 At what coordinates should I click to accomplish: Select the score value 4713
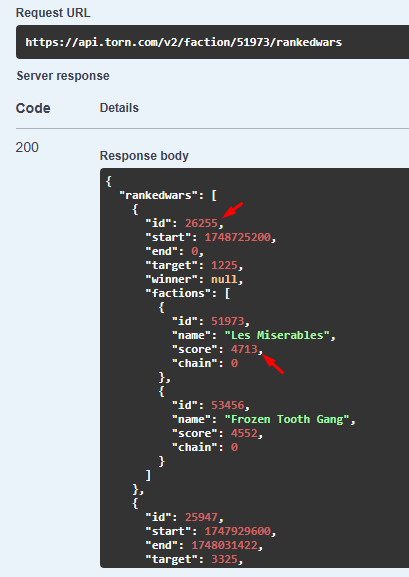click(x=244, y=349)
